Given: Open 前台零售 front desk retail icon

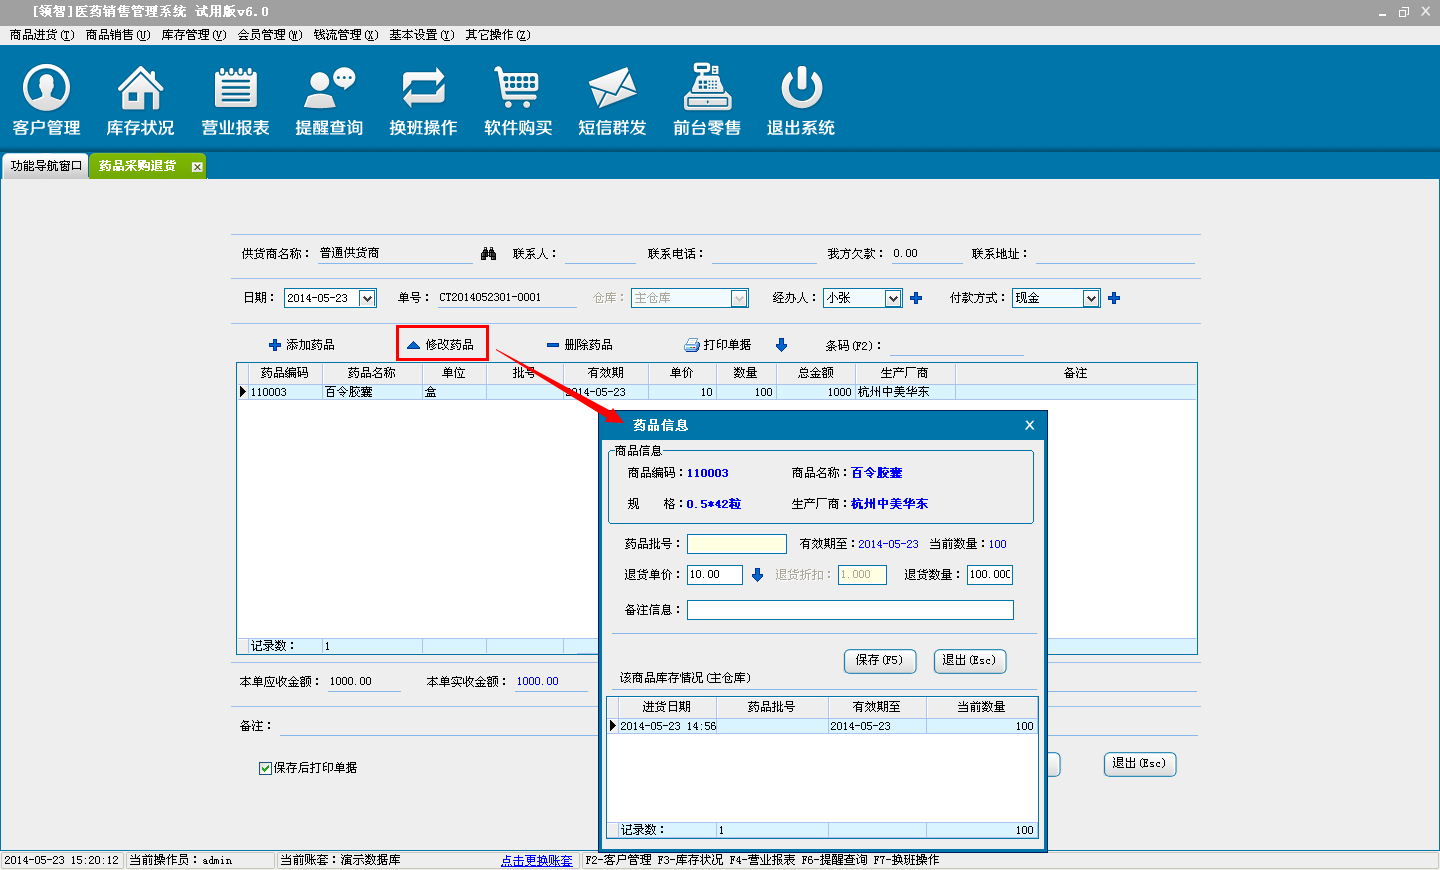Looking at the screenshot, I should [707, 100].
